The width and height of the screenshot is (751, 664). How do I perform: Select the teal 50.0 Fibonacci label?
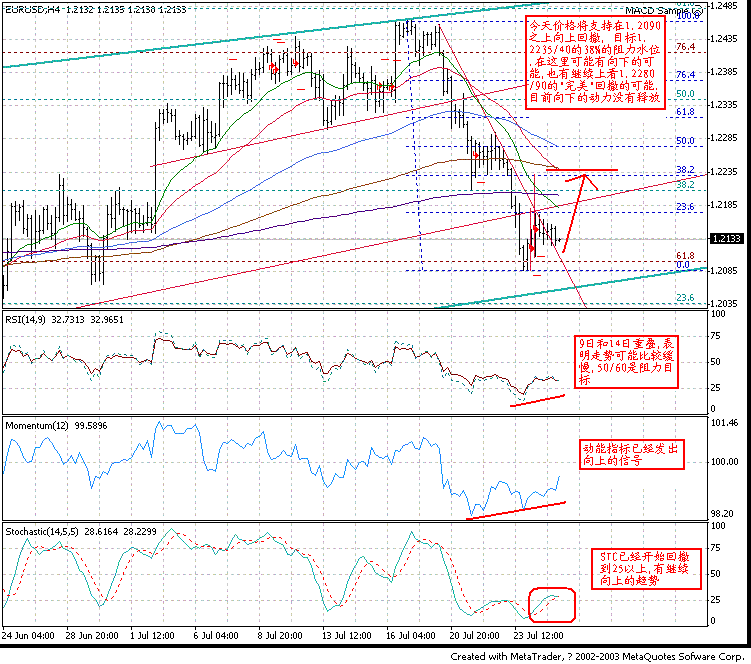tap(685, 94)
